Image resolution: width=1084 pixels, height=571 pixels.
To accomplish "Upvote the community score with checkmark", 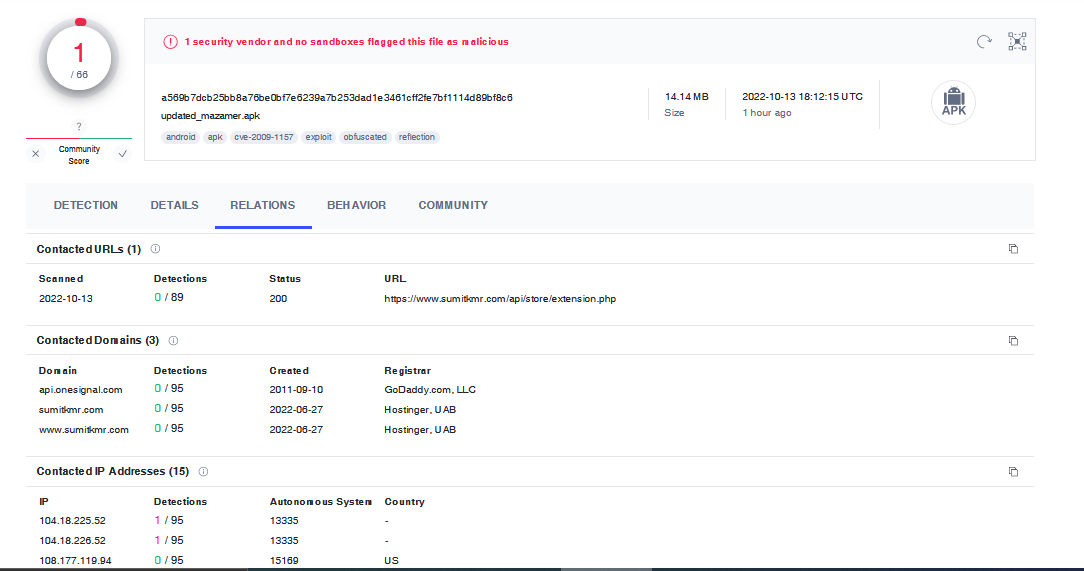I will pos(122,154).
